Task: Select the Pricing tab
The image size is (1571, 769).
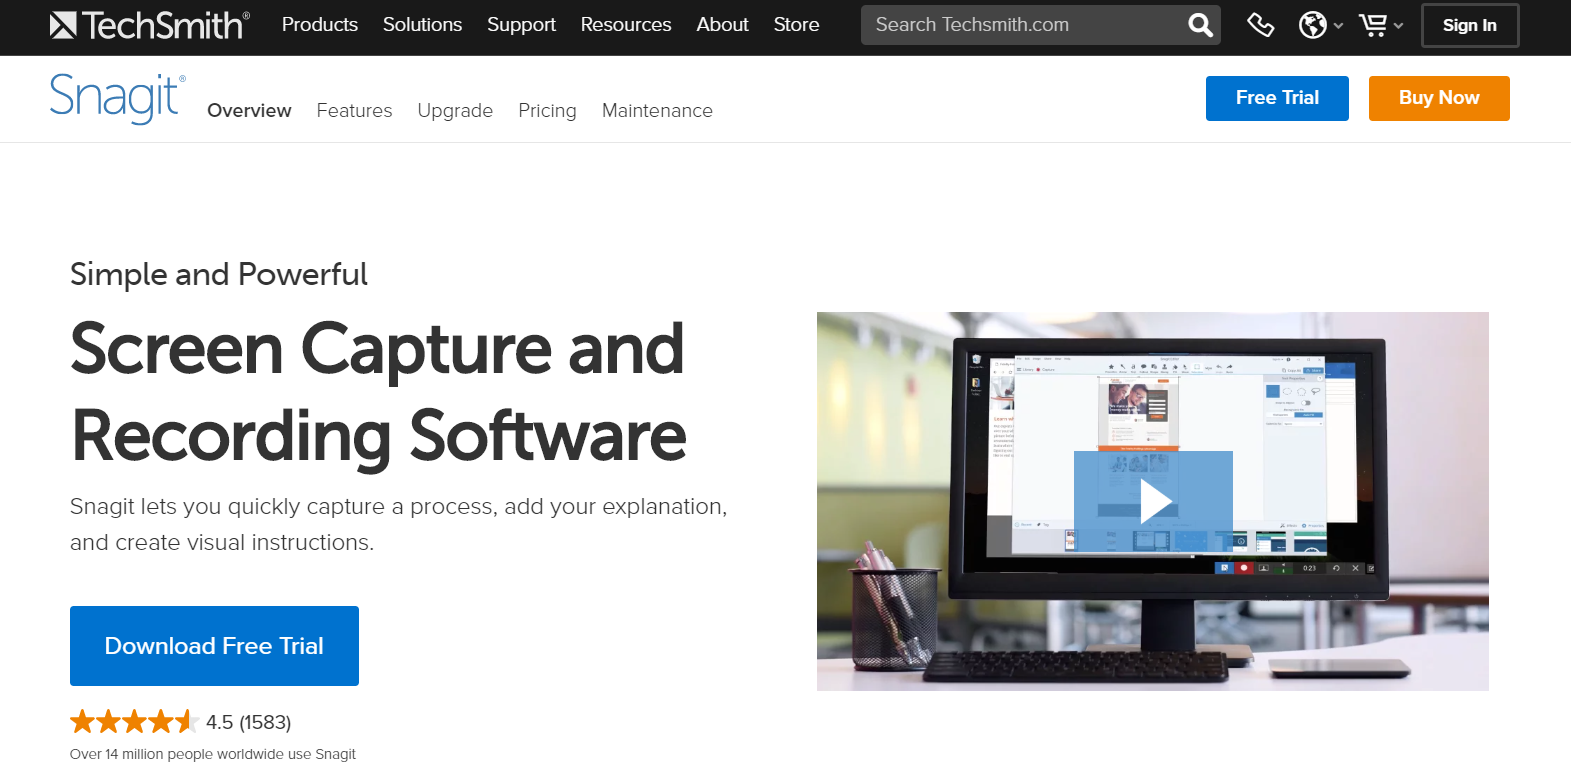Action: coord(547,111)
